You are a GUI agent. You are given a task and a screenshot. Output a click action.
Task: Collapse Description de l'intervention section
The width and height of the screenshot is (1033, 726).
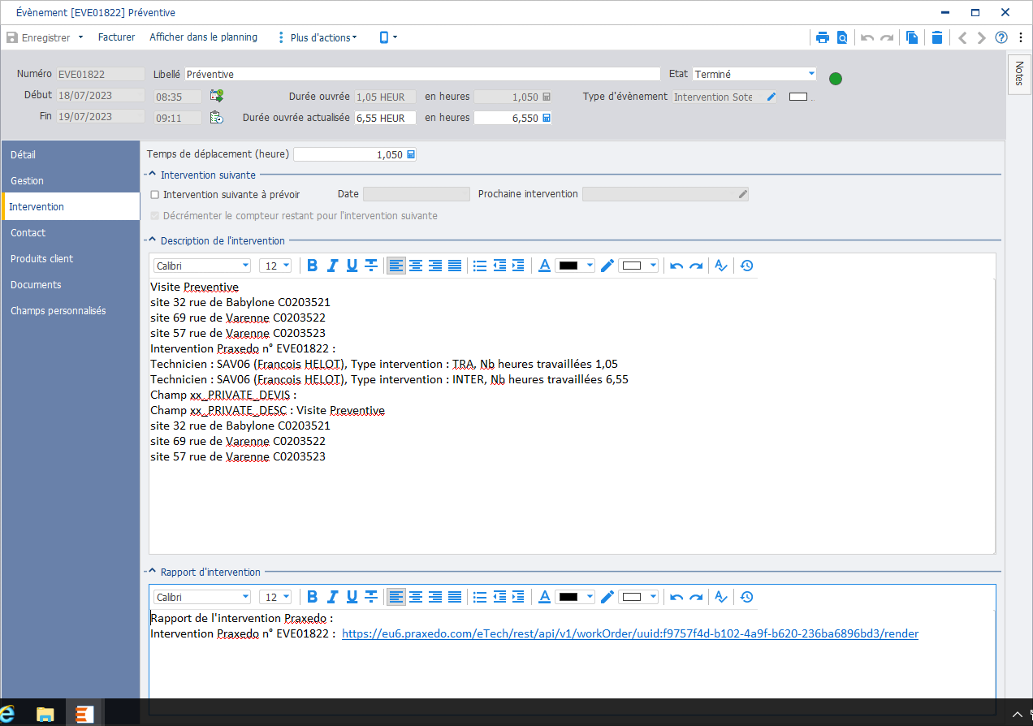[x=152, y=240]
